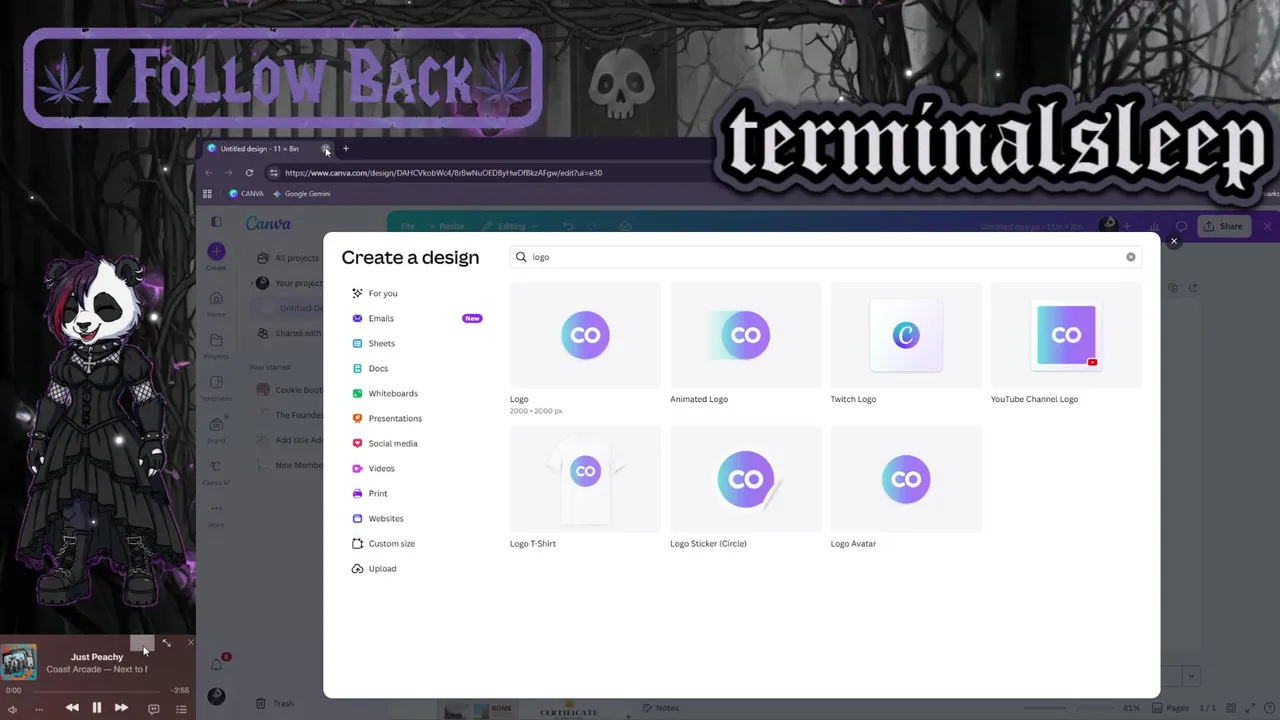This screenshot has height=720, width=1280.
Task: Select the Logo T-Shirt thumbnail
Action: click(585, 479)
